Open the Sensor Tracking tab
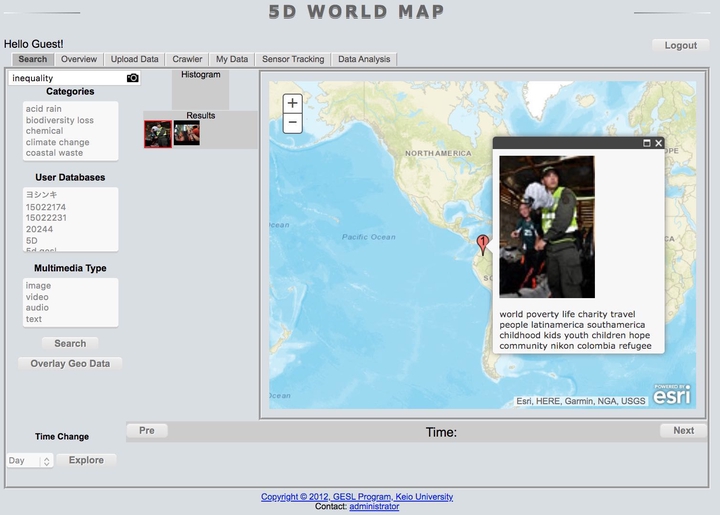This screenshot has width=720, height=515. (293, 59)
